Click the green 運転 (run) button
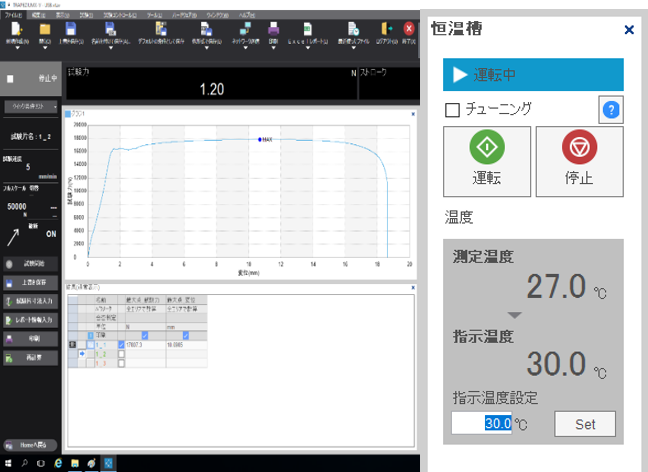Viewport: 648px width, 472px height. point(486,162)
